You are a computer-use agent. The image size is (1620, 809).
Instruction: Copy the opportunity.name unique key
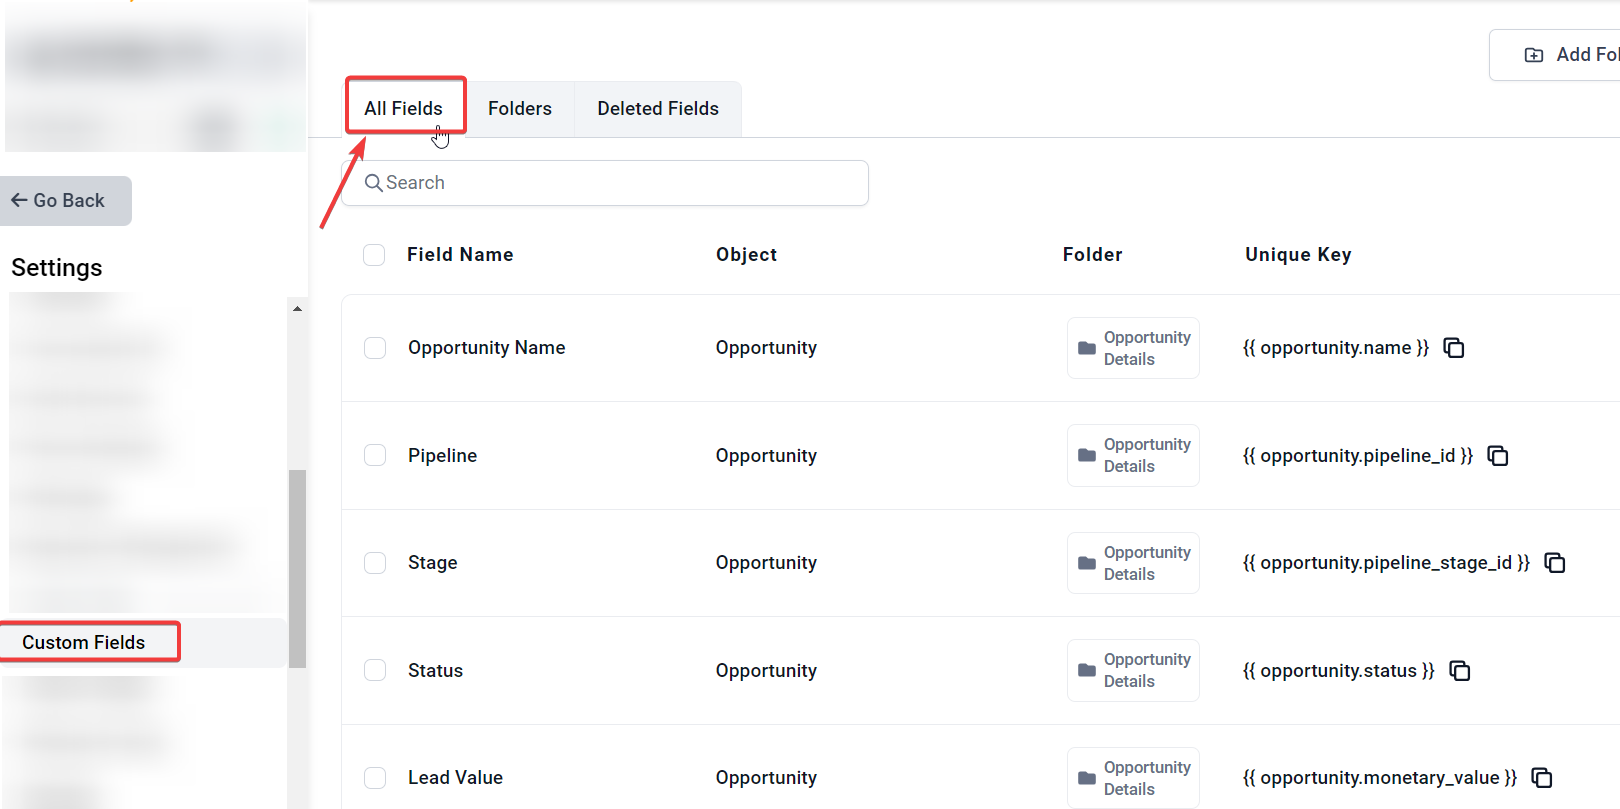[x=1454, y=348]
